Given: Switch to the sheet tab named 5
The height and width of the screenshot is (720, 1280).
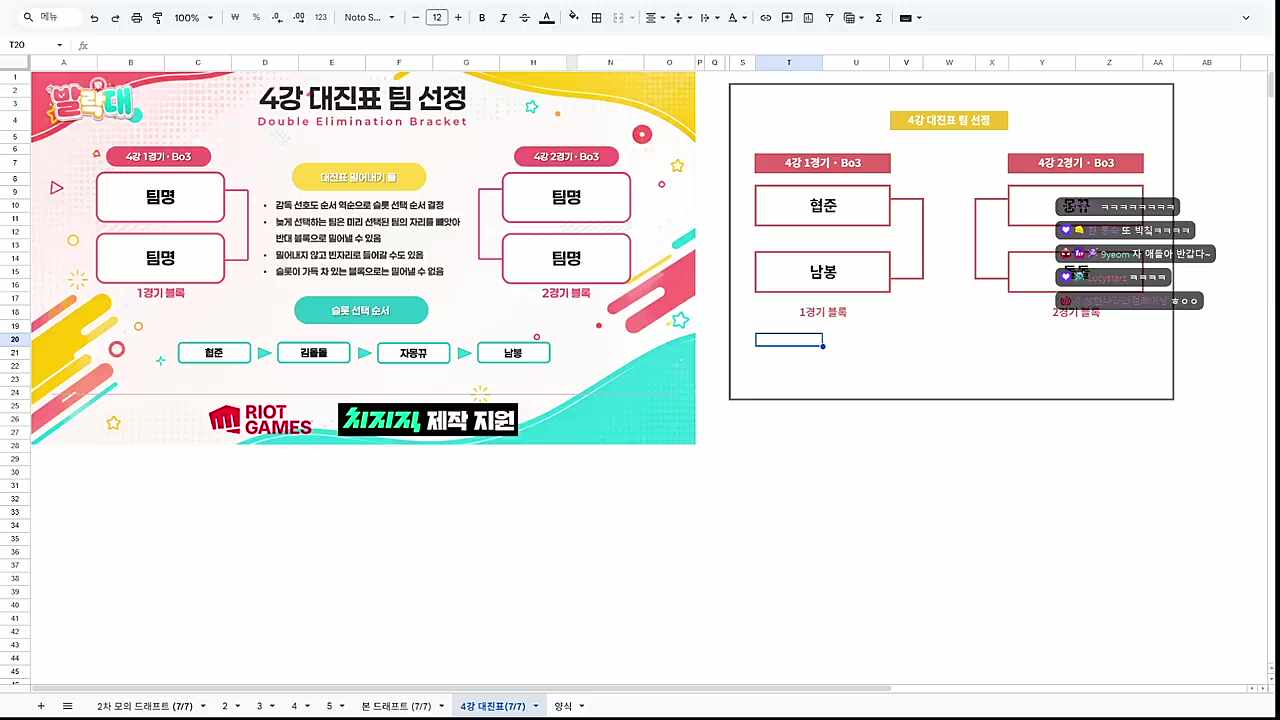Looking at the screenshot, I should pos(329,706).
